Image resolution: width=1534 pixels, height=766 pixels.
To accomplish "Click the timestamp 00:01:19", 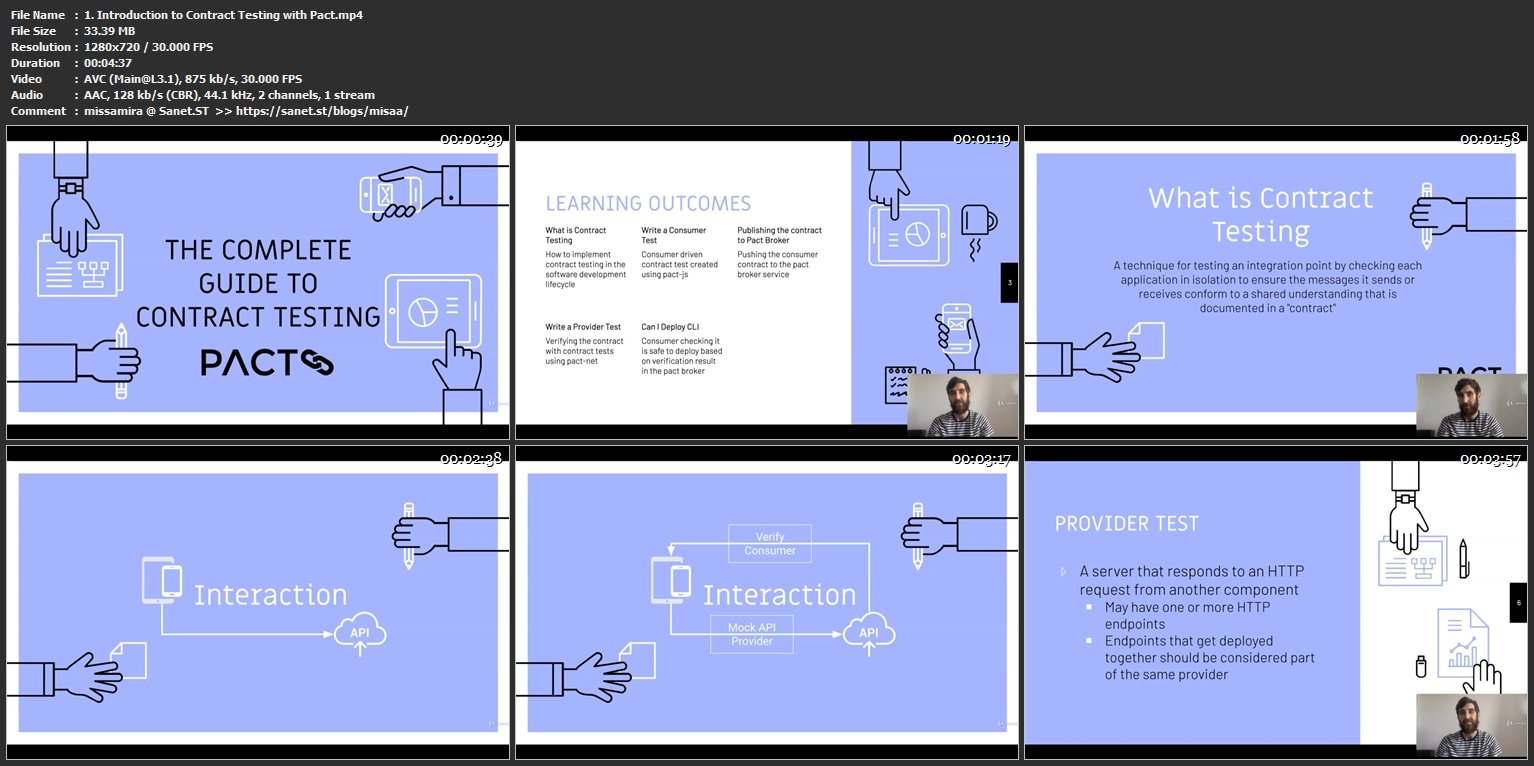I will point(982,138).
